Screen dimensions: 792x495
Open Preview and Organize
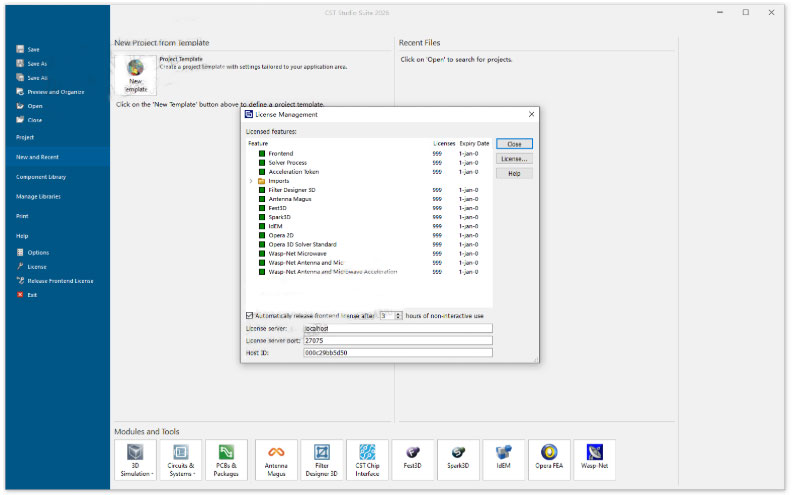51,92
